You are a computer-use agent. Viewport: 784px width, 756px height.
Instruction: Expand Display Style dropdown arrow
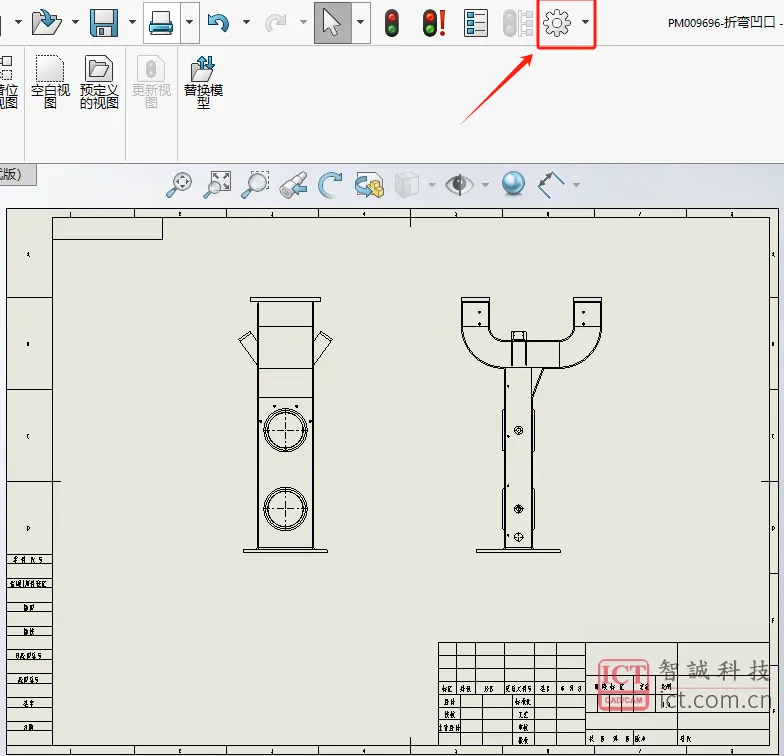point(432,185)
